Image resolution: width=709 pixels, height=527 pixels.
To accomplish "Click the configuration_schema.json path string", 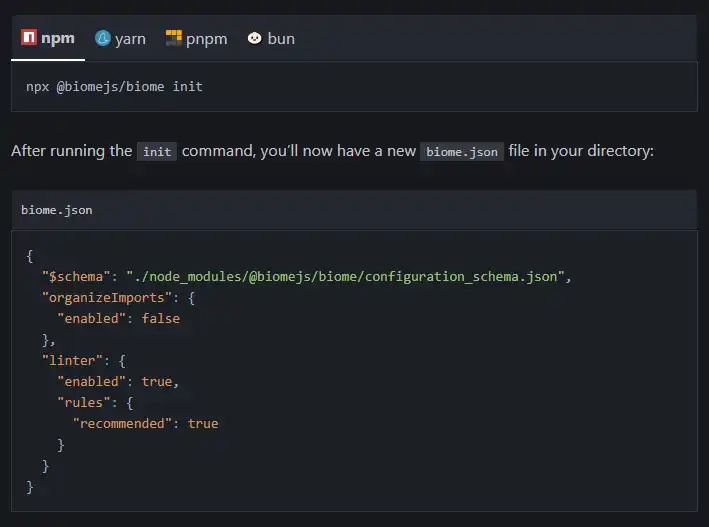I will (x=345, y=276).
